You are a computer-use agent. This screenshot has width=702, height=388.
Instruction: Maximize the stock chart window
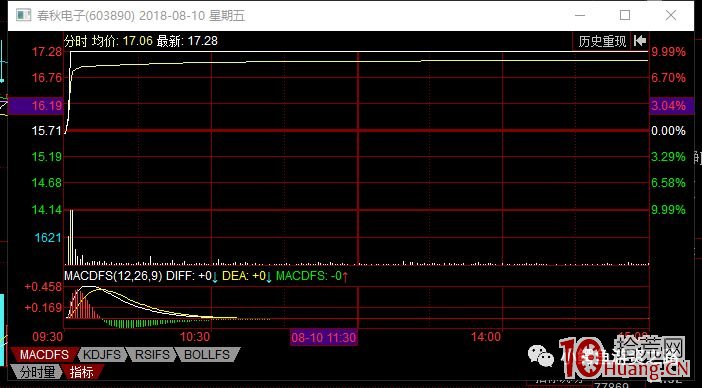point(625,15)
